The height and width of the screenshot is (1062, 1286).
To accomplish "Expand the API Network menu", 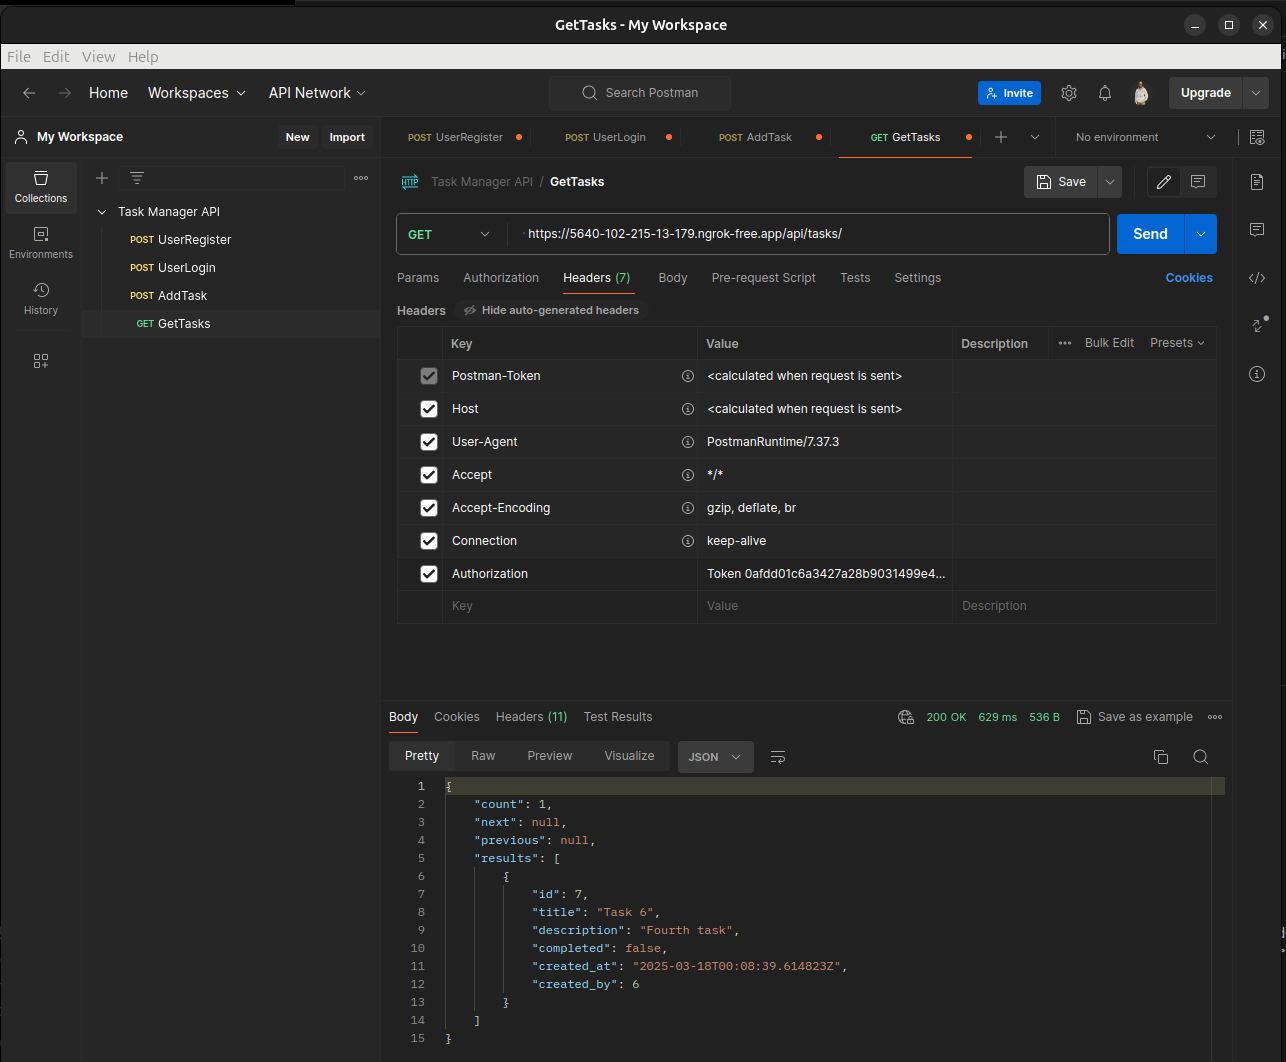I will coord(317,93).
